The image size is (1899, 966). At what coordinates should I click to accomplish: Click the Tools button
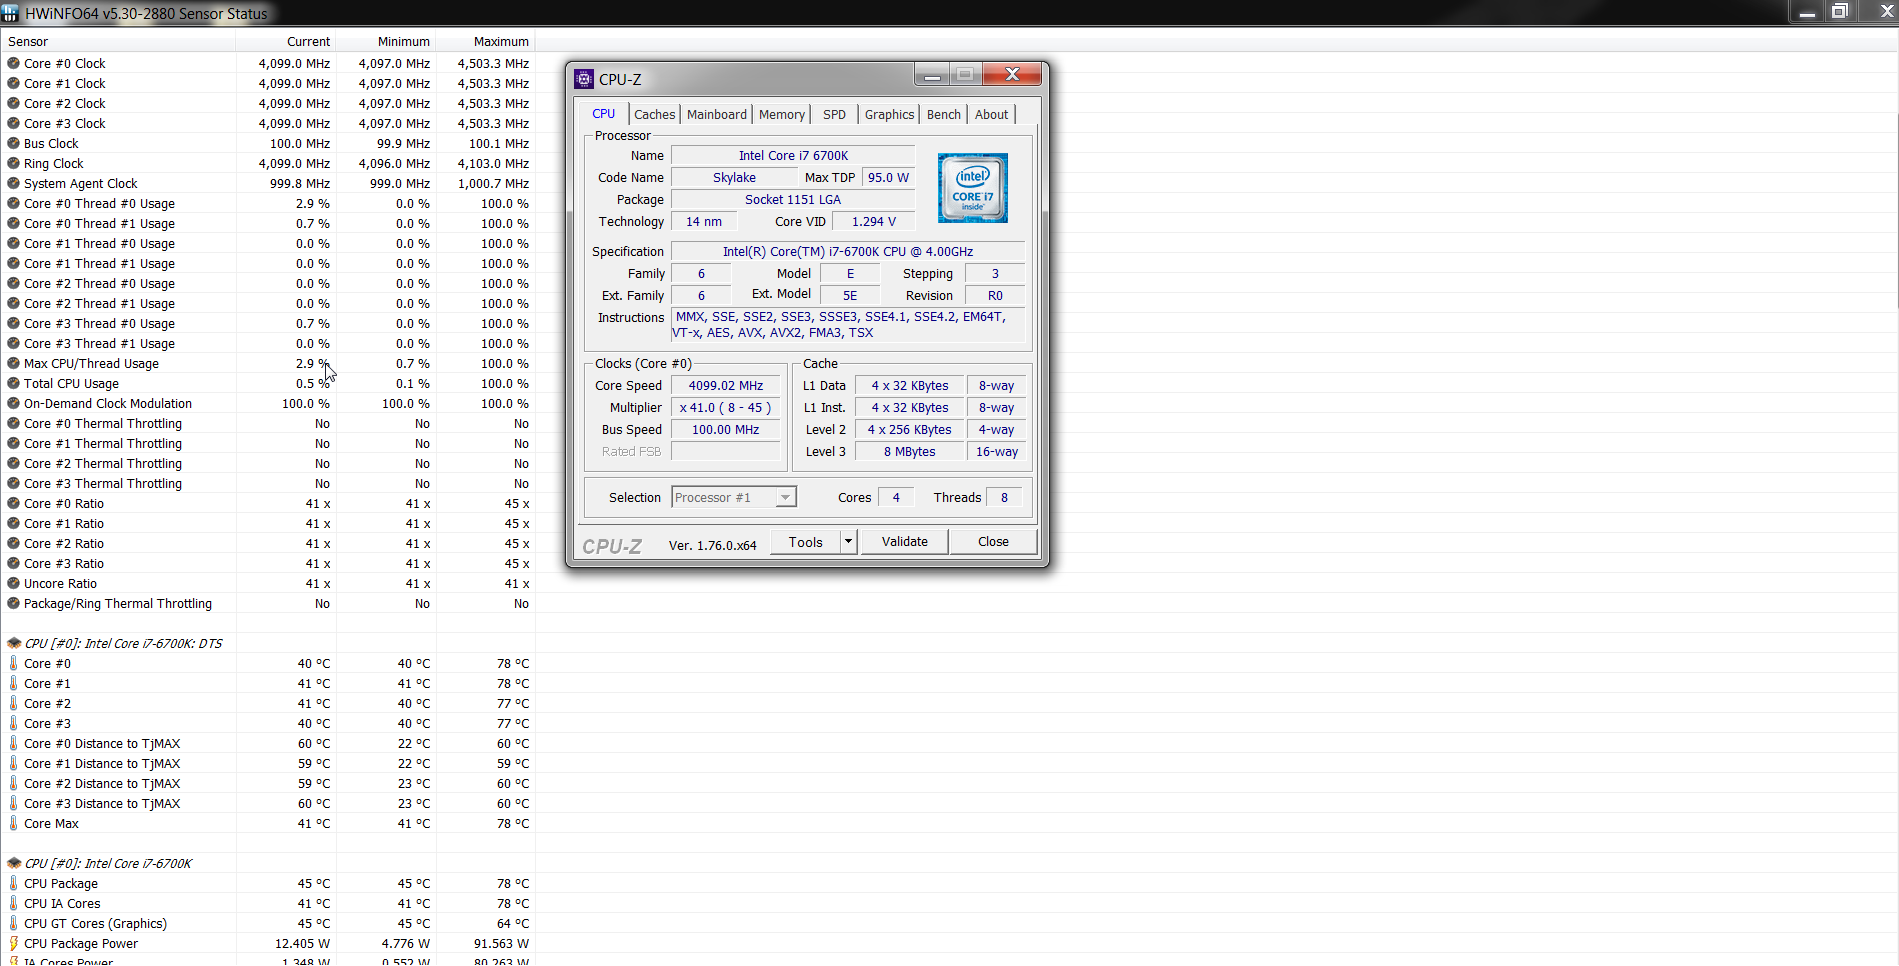pos(806,542)
